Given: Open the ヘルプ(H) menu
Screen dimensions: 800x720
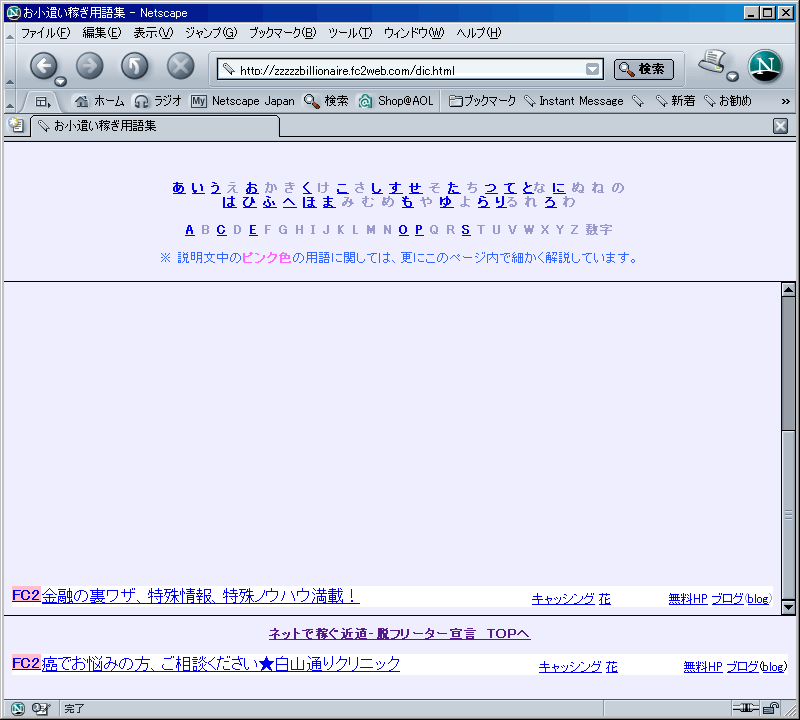Looking at the screenshot, I should (479, 33).
